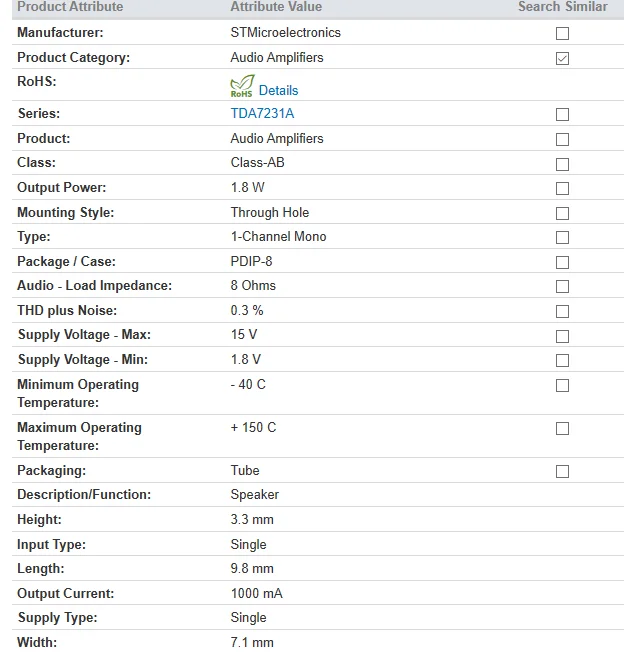Tick the Package / Case PDIP-8 checkbox
This screenshot has height=652, width=624.
pos(562,262)
